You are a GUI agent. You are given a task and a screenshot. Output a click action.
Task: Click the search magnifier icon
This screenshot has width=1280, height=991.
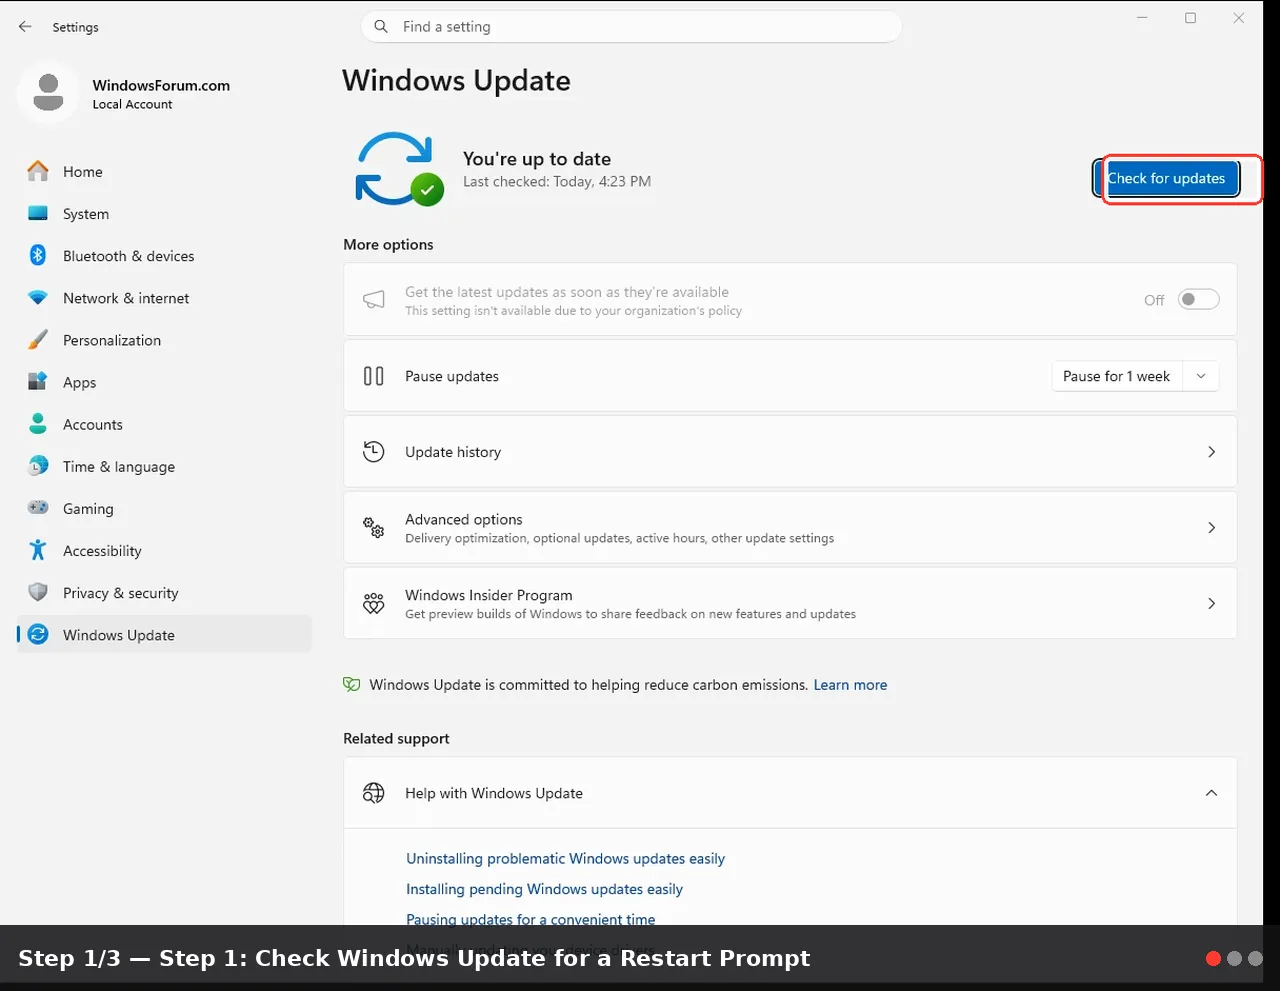381,27
